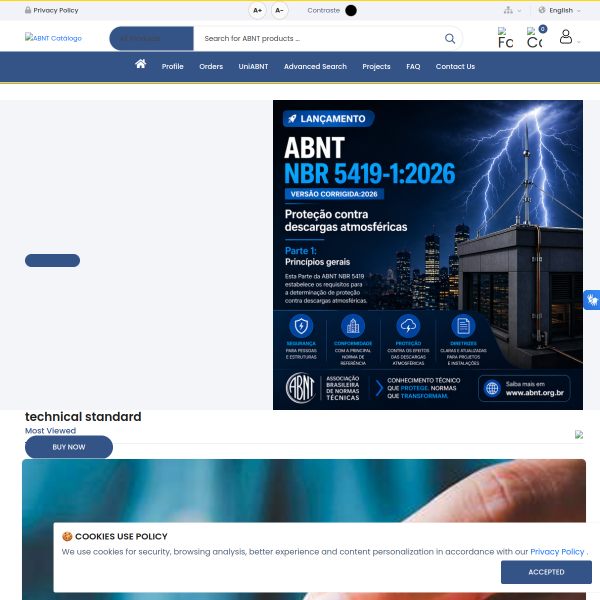Open the All Products category dropdown
The height and width of the screenshot is (600, 600).
point(152,38)
